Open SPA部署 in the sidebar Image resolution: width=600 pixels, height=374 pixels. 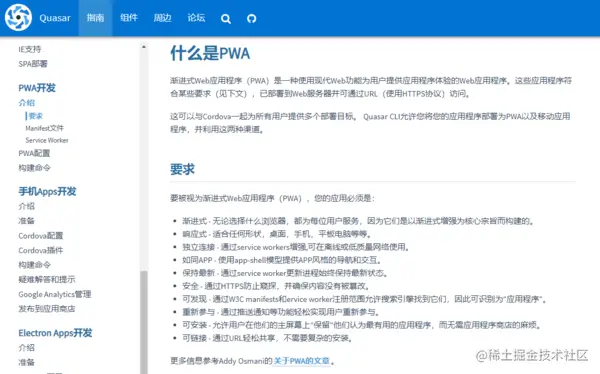(33, 64)
